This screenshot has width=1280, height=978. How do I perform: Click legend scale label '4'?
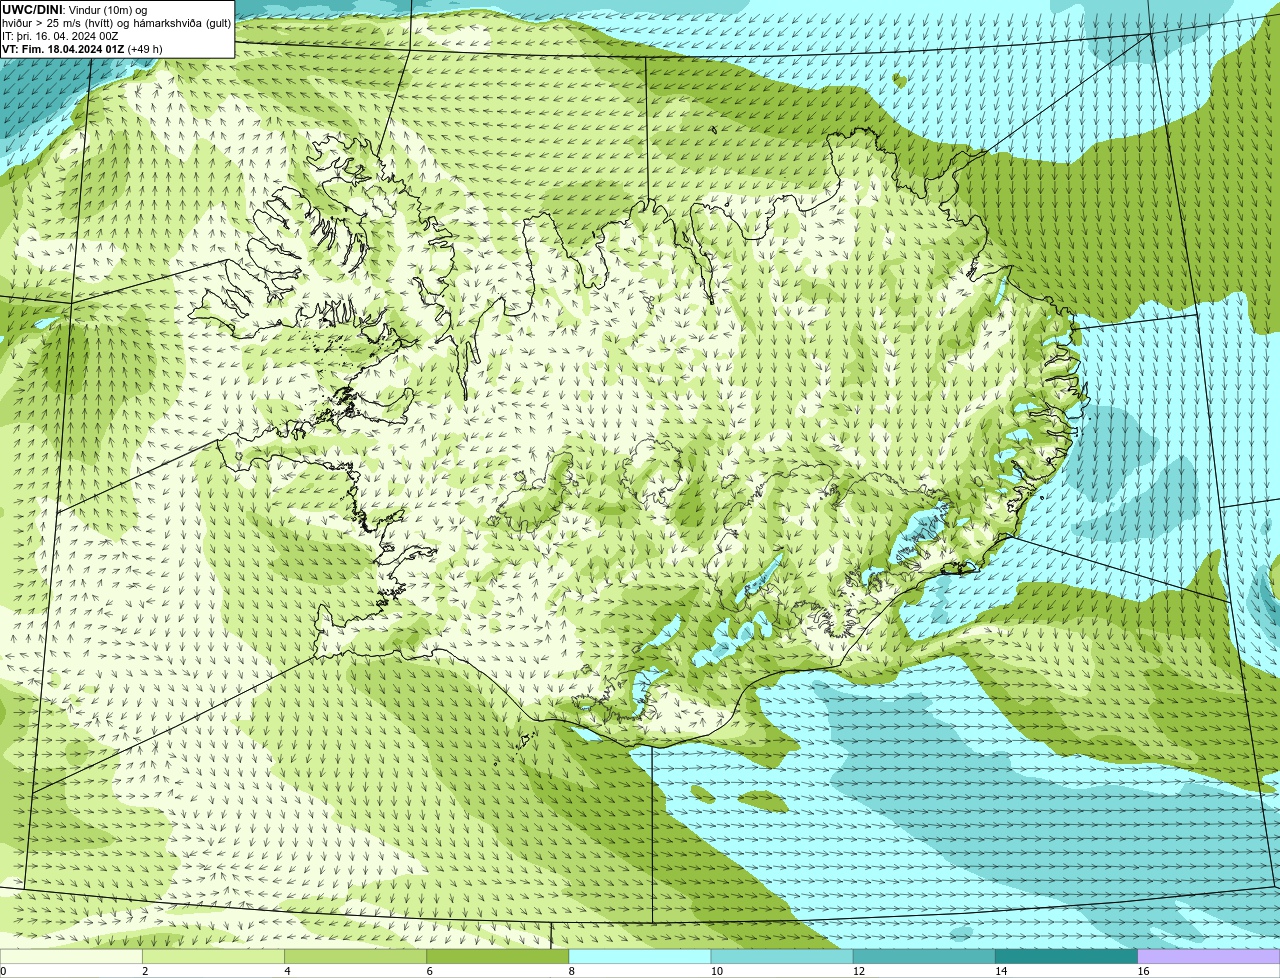(x=287, y=971)
